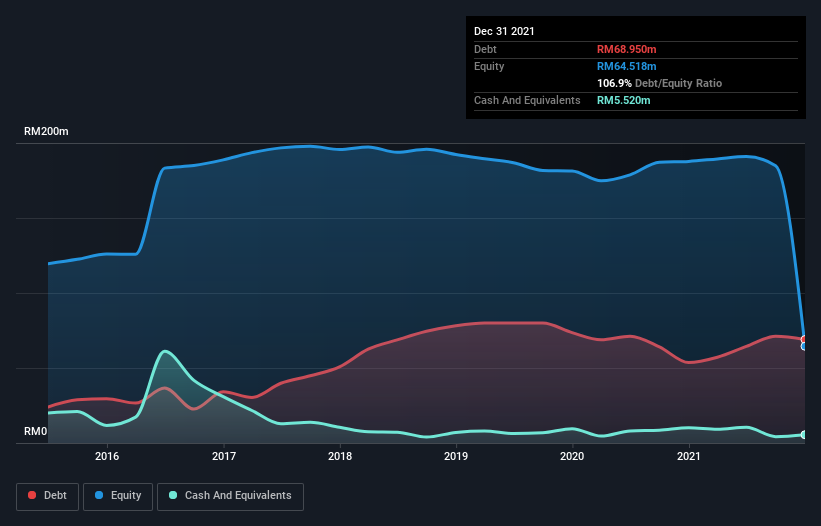Click the Debt label in tooltip

click(485, 49)
